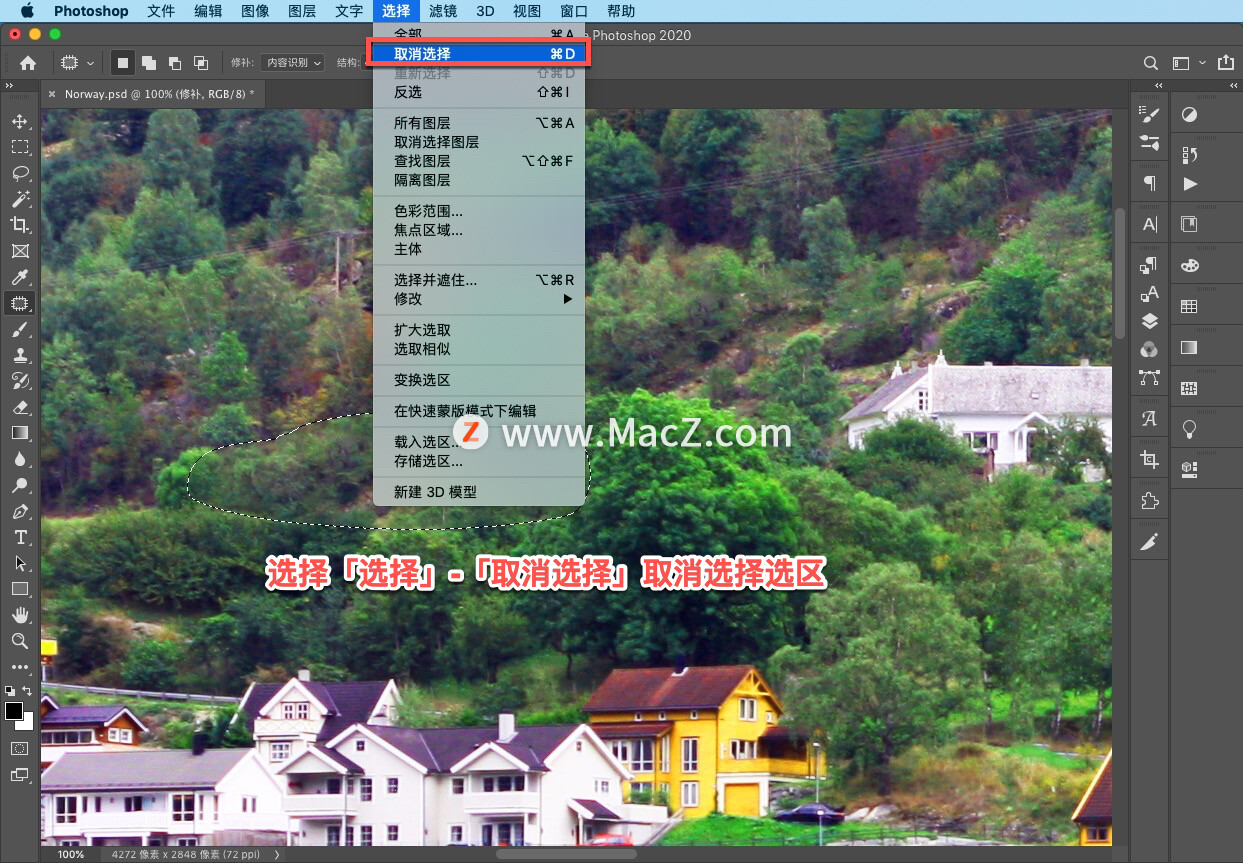1243x863 pixels.
Task: Select the Patch tool in left toolbar
Action: 20,303
